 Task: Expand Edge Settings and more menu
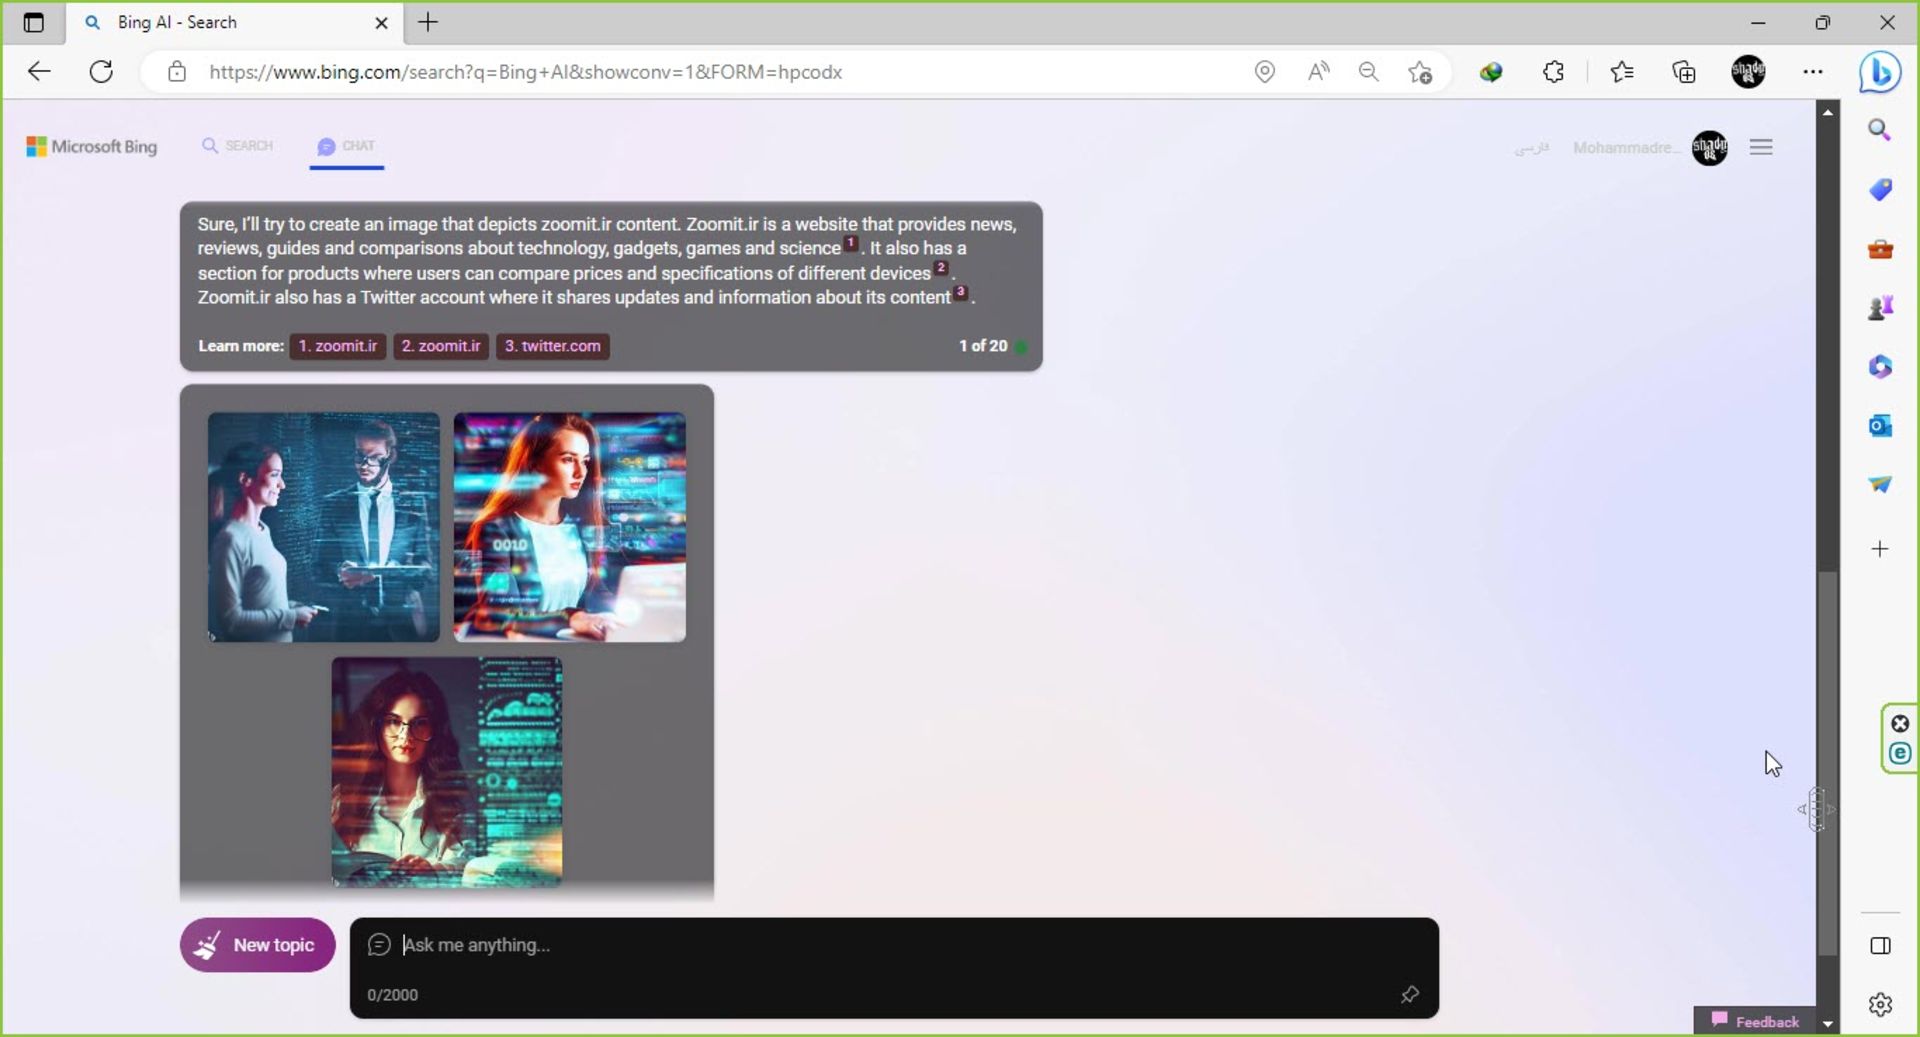tap(1812, 72)
